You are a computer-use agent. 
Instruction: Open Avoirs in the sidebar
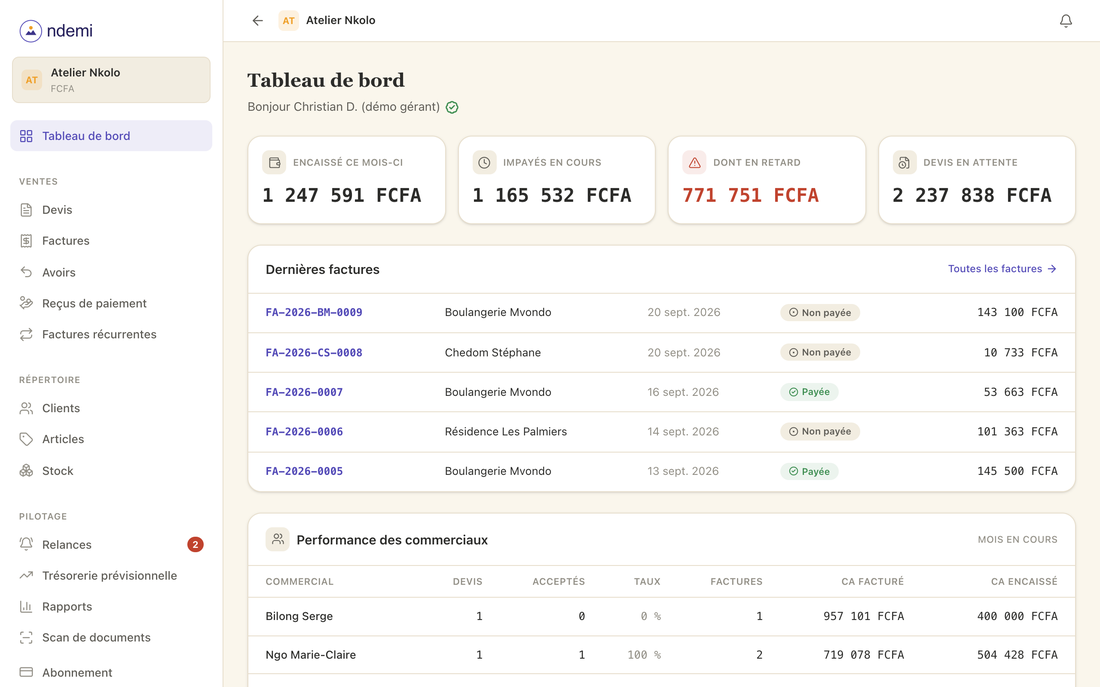coord(111,272)
